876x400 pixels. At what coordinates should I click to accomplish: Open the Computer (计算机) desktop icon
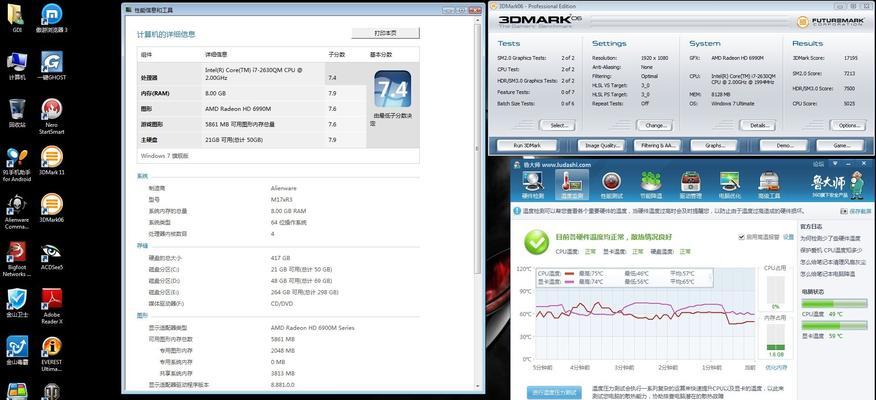[x=17, y=65]
